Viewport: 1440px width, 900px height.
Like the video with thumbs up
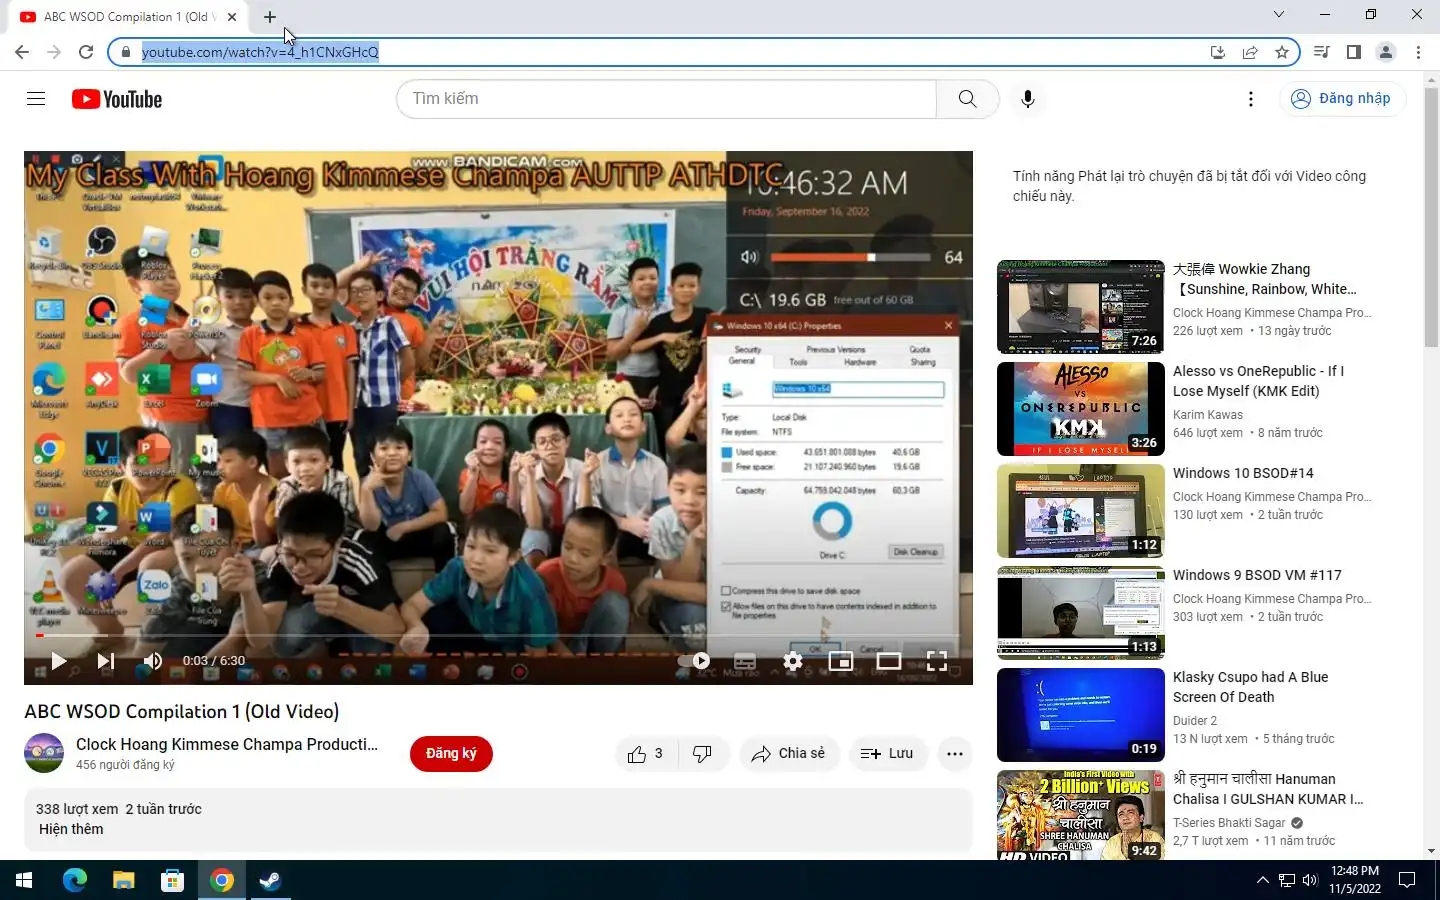[x=645, y=754]
